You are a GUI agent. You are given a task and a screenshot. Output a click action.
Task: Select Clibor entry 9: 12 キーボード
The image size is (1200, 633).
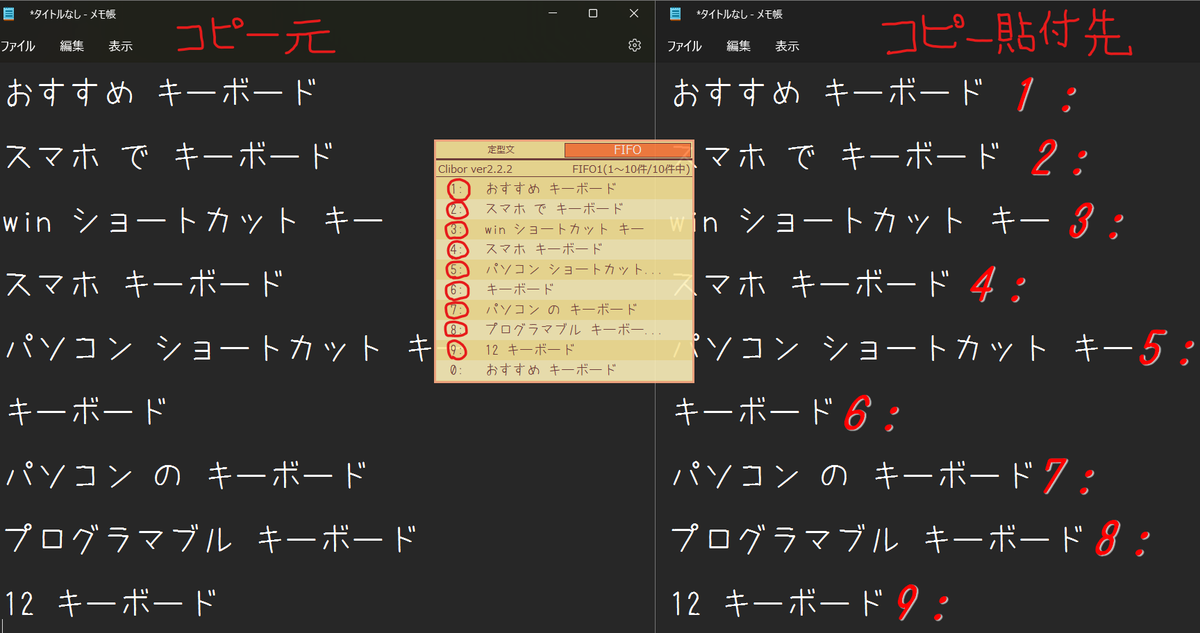click(564, 349)
